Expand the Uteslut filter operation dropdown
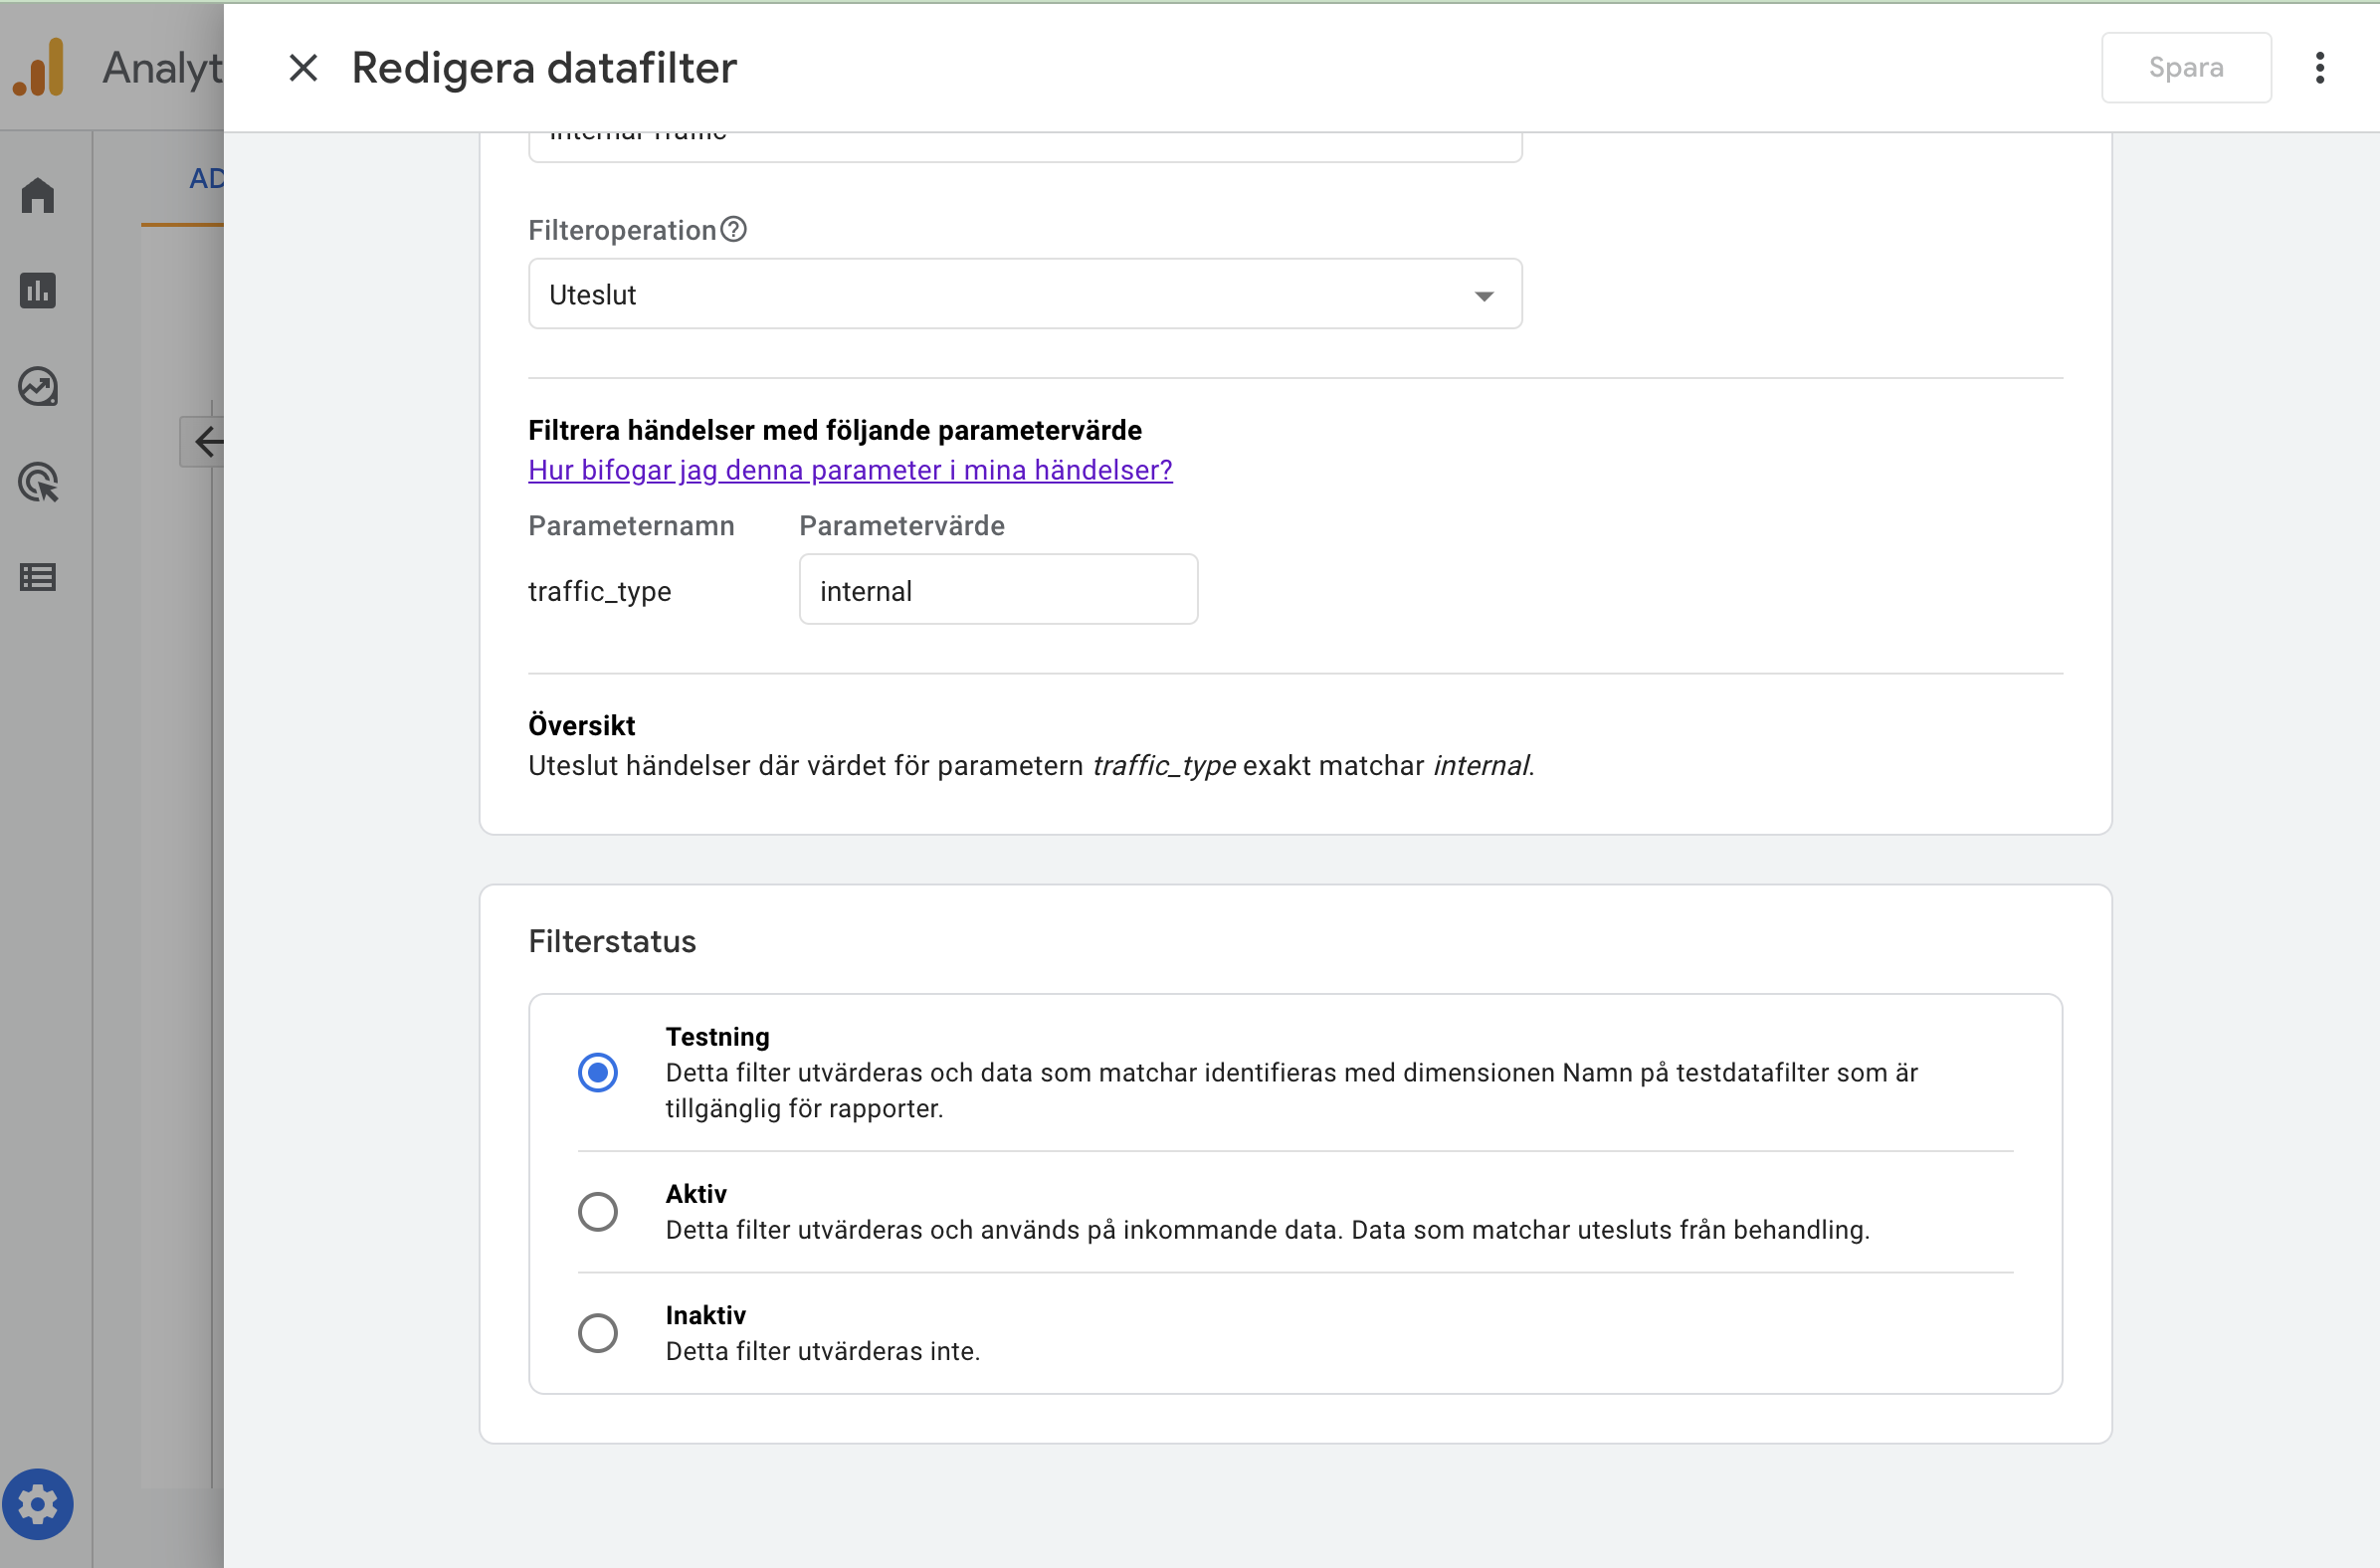The height and width of the screenshot is (1568, 2380). pos(1025,294)
